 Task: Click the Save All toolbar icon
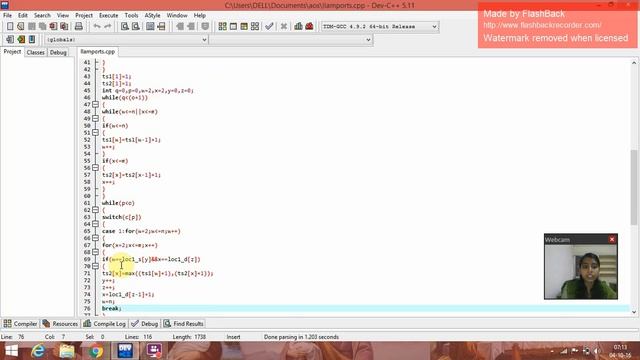pos(42,27)
